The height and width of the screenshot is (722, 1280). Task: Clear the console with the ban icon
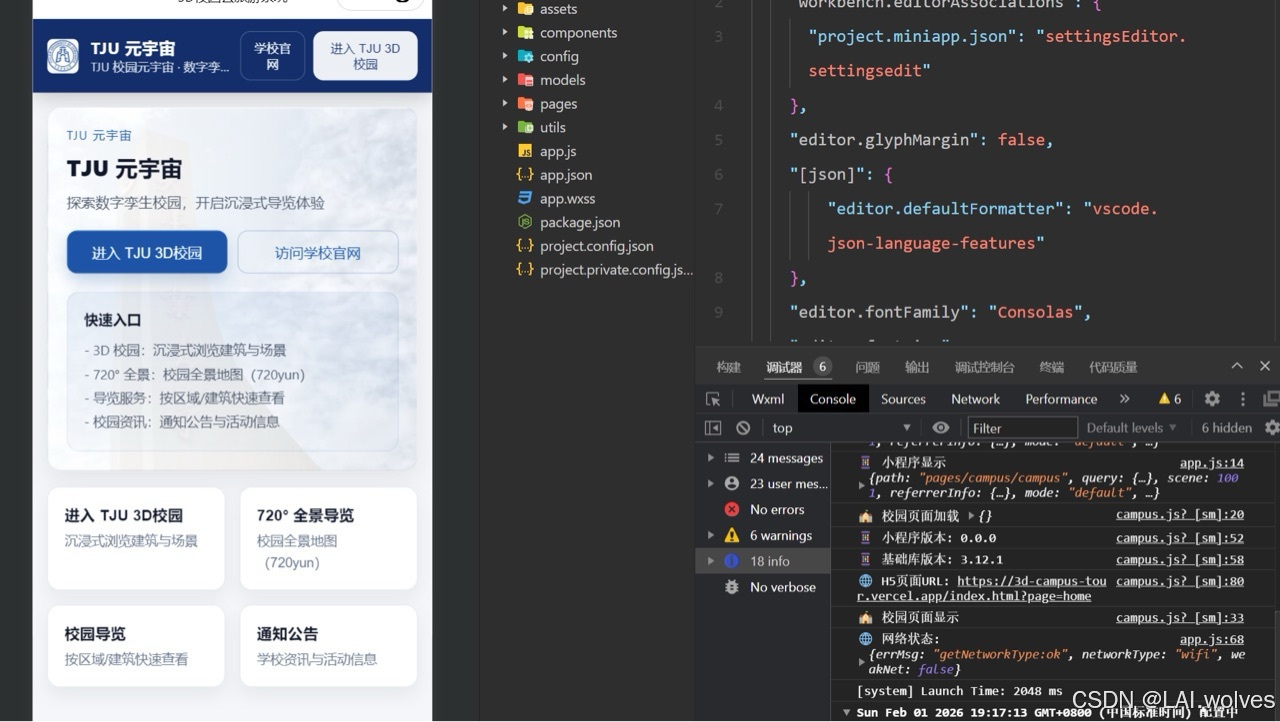click(743, 428)
